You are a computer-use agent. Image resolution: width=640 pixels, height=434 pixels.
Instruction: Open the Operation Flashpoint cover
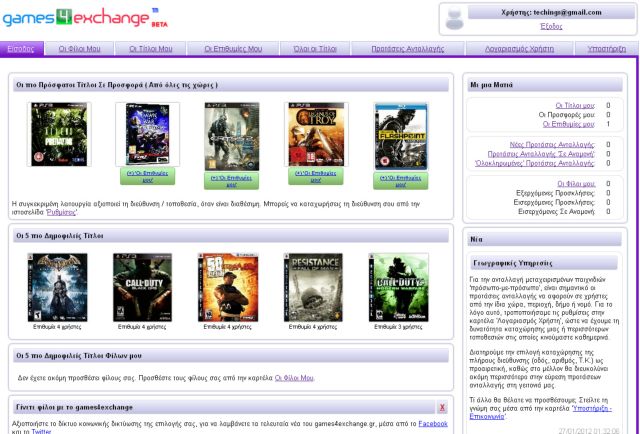pyautogui.click(x=401, y=136)
